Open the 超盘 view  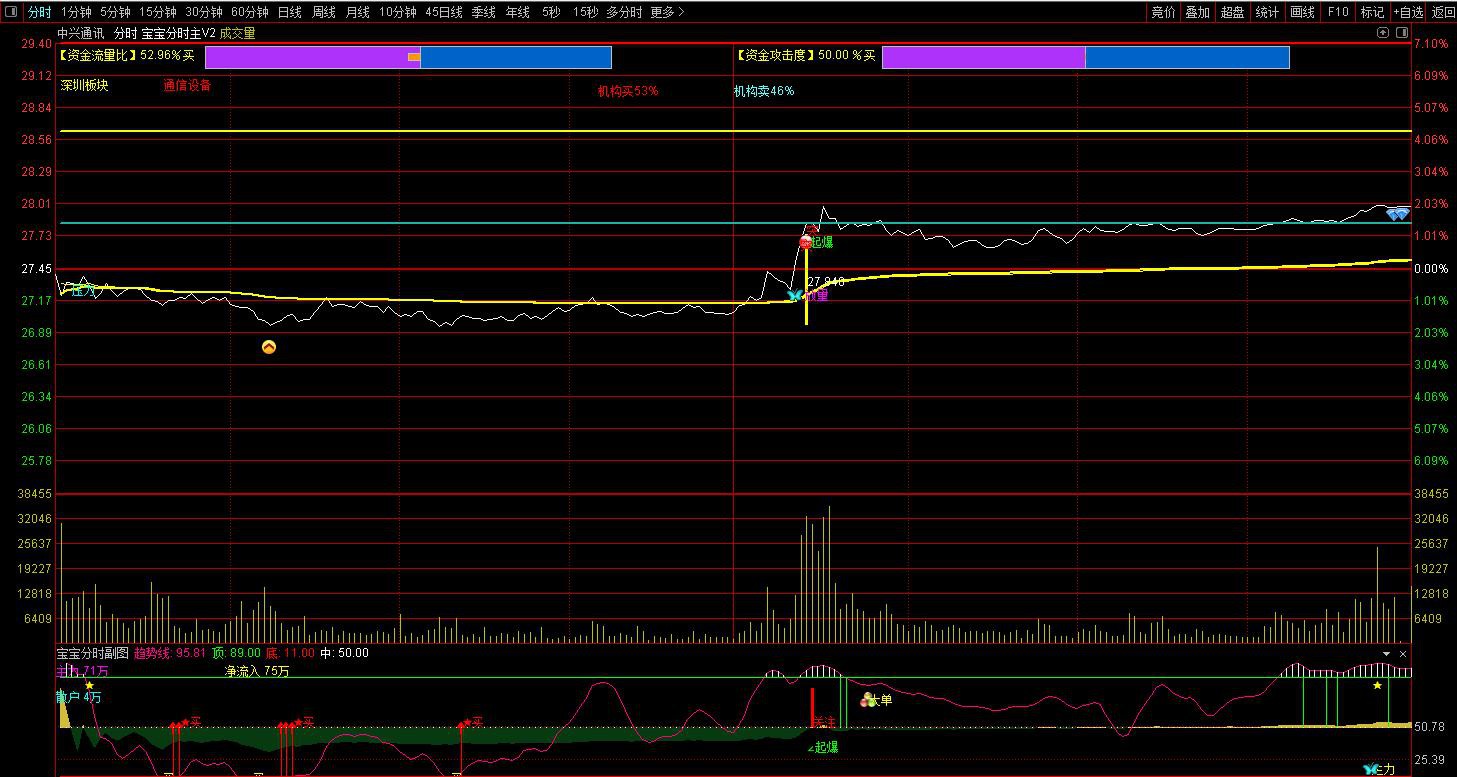[x=1232, y=12]
